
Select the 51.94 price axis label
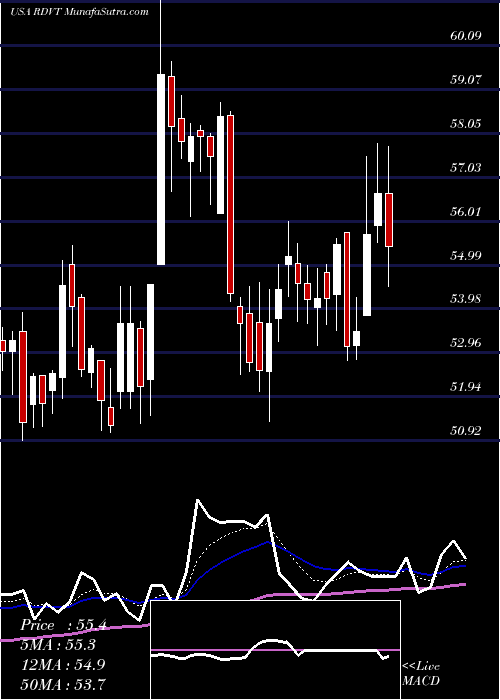[x=466, y=387]
